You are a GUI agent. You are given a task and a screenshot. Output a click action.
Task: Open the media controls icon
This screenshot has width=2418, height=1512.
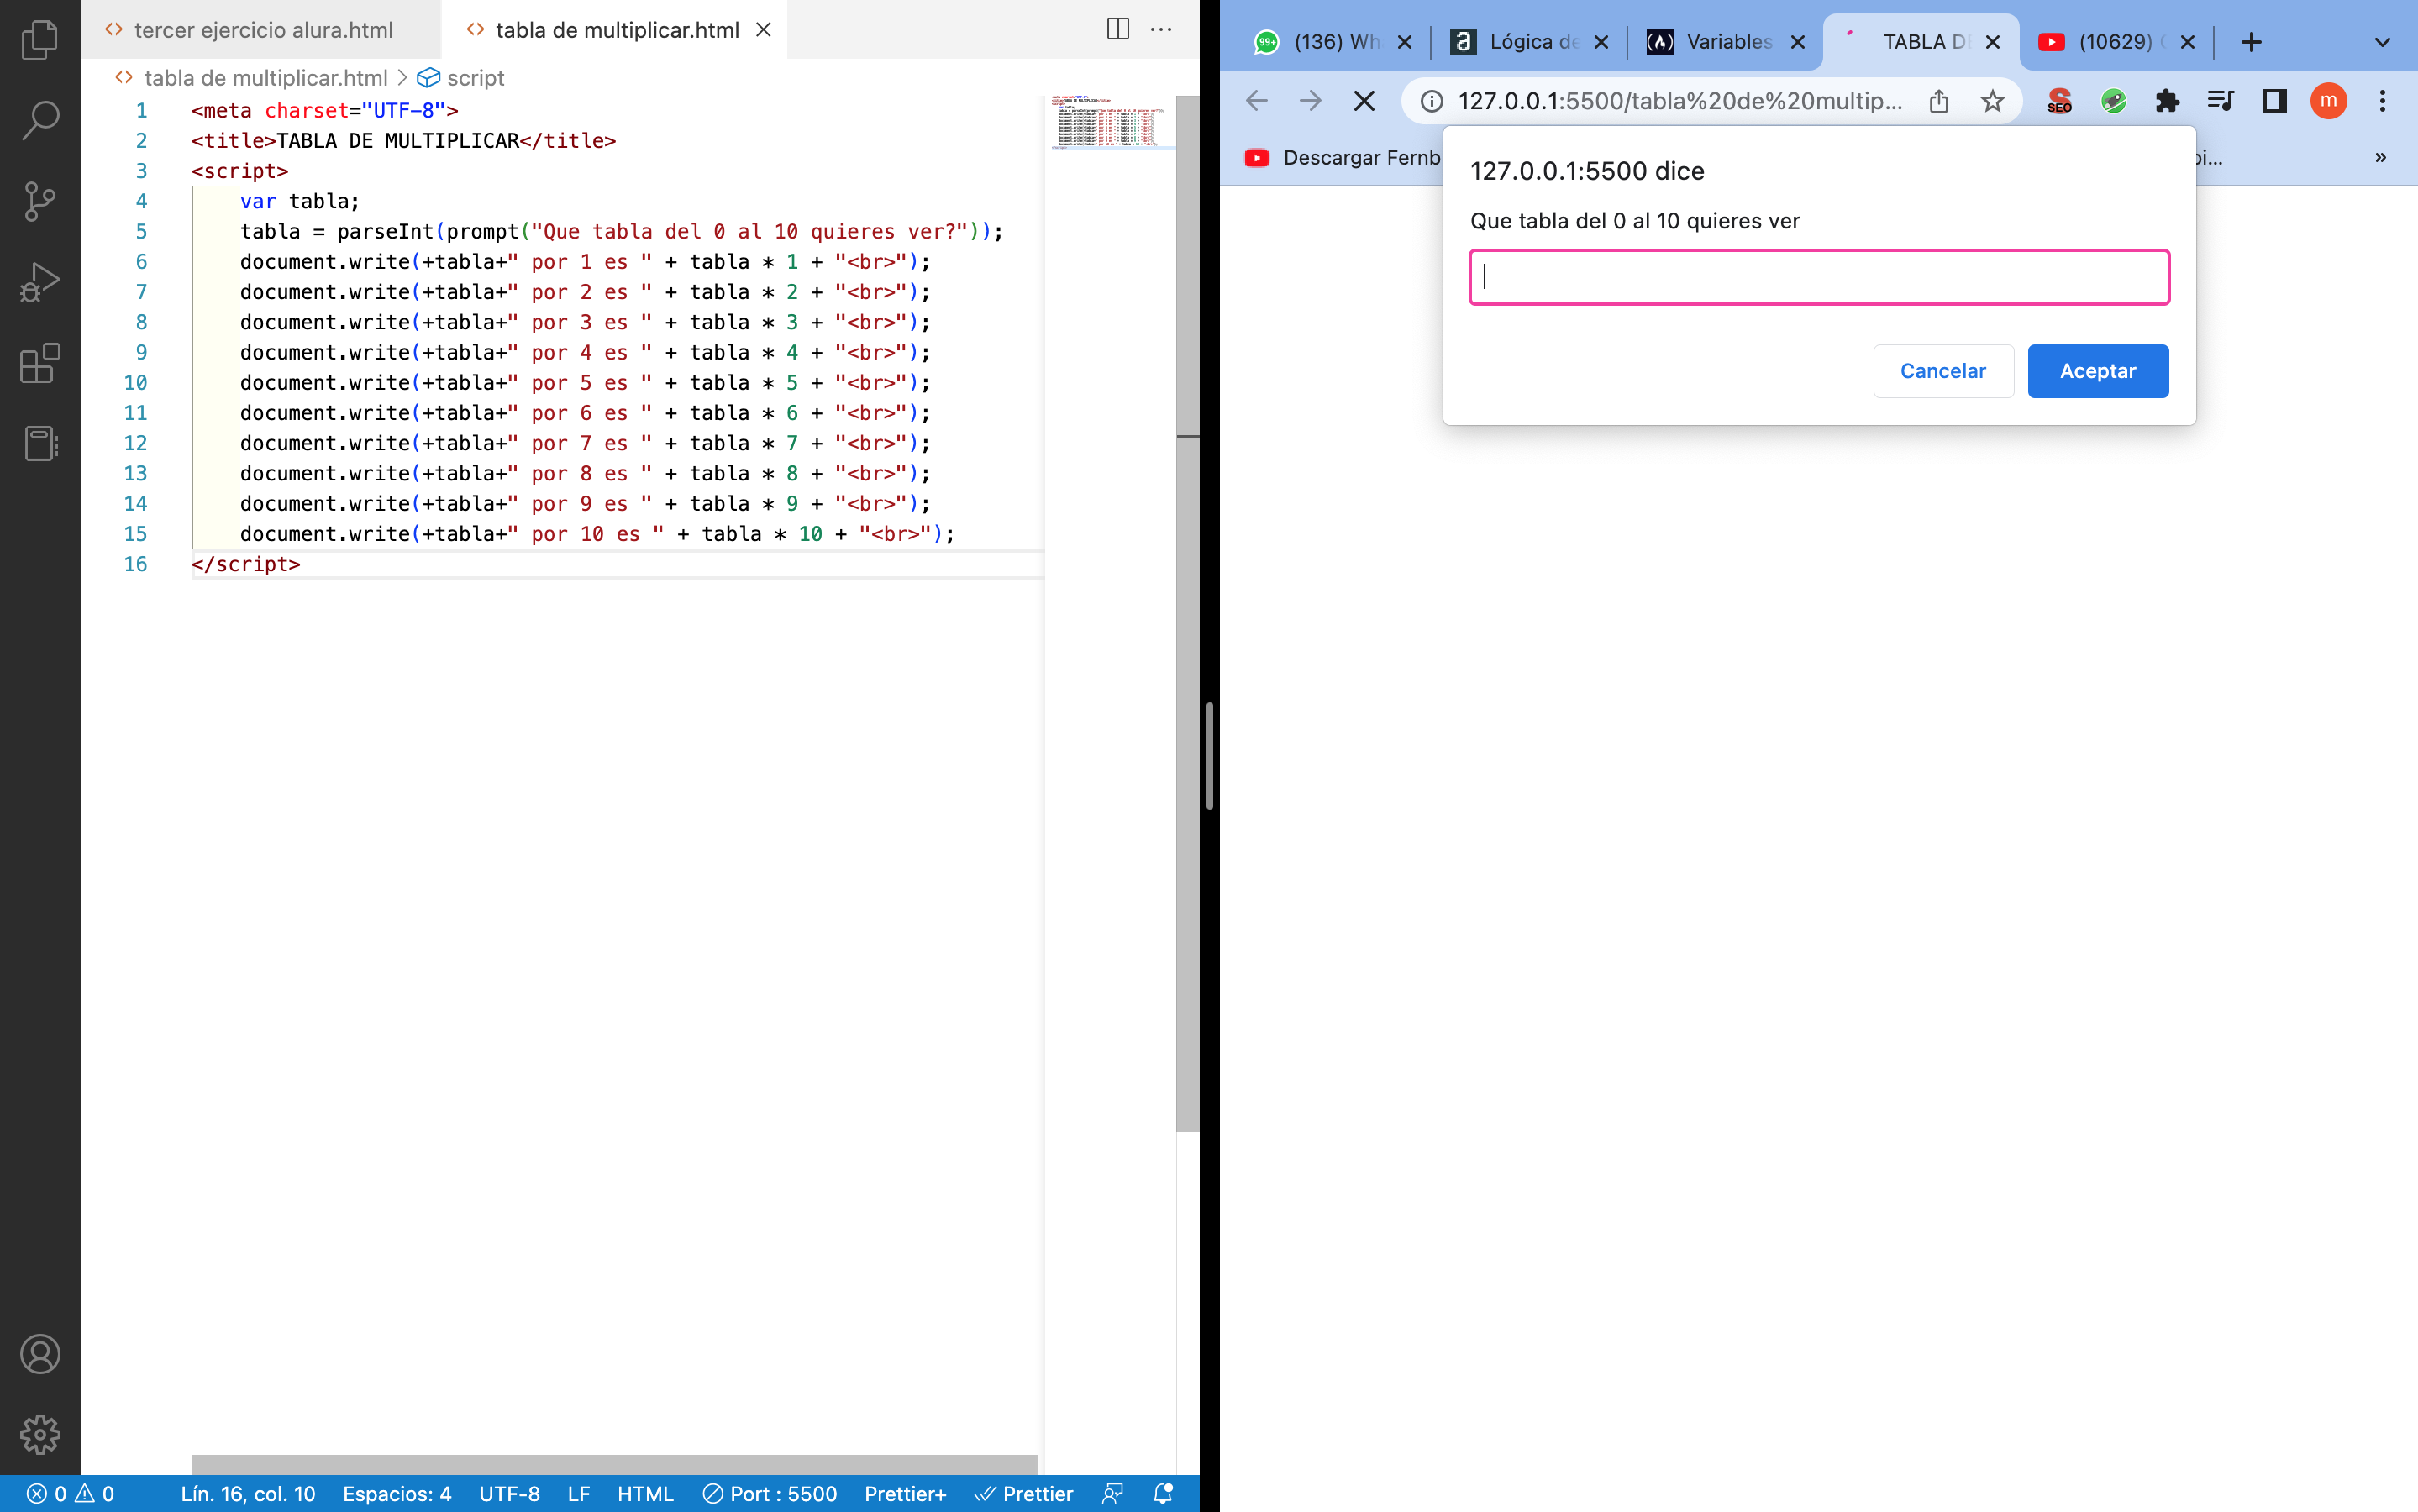2220,101
